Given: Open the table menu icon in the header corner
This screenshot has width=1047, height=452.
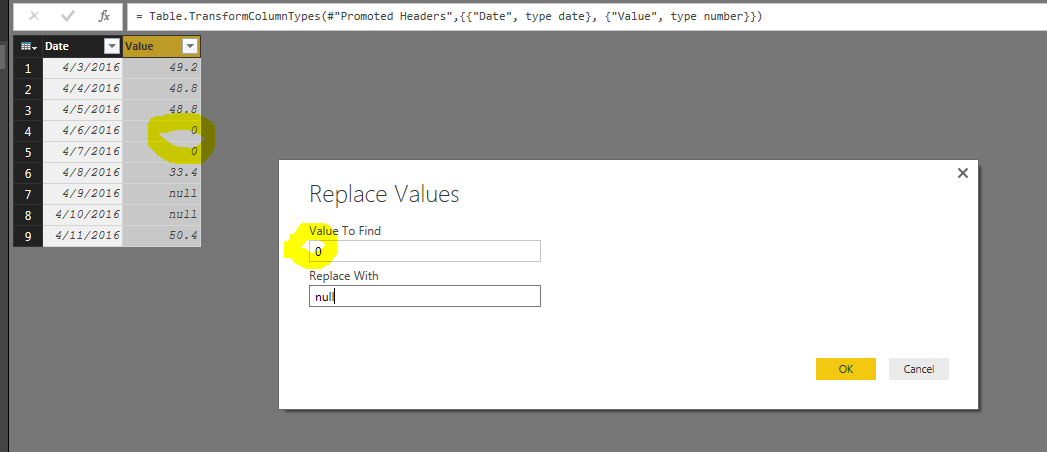Looking at the screenshot, I should coord(27,46).
